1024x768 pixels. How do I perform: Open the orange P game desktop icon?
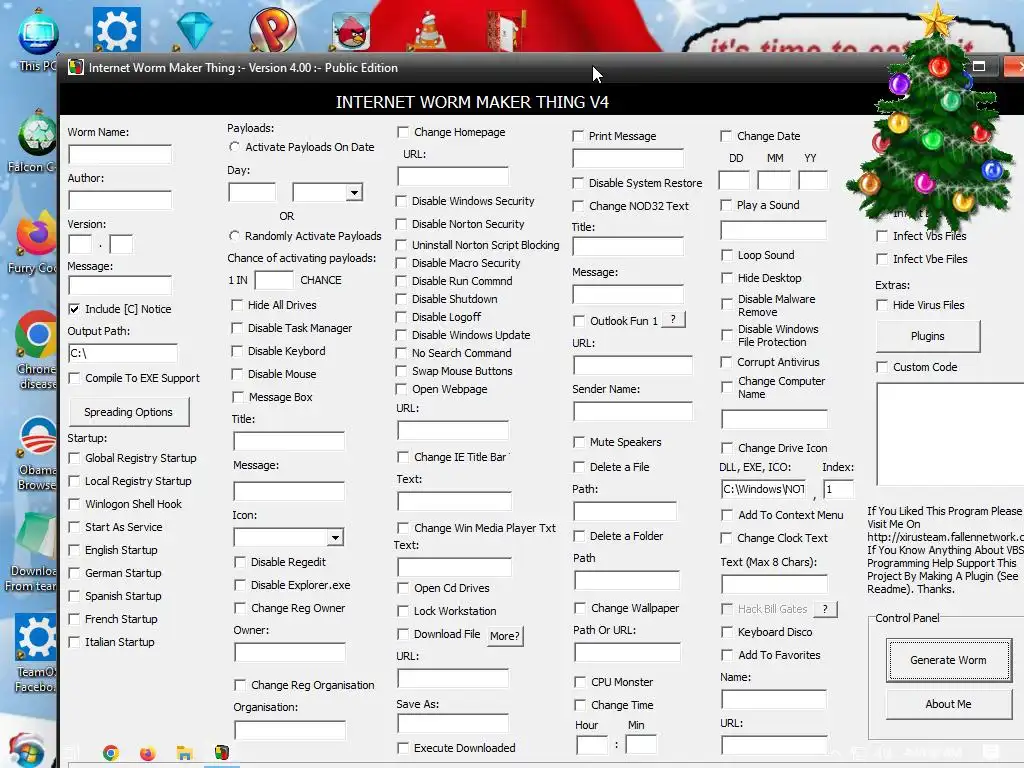(273, 29)
